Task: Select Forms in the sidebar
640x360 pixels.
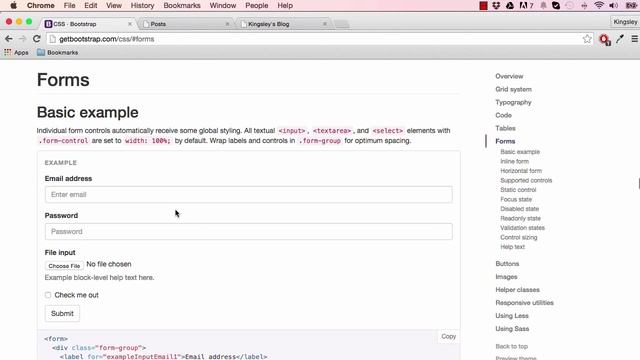Action: pos(505,141)
